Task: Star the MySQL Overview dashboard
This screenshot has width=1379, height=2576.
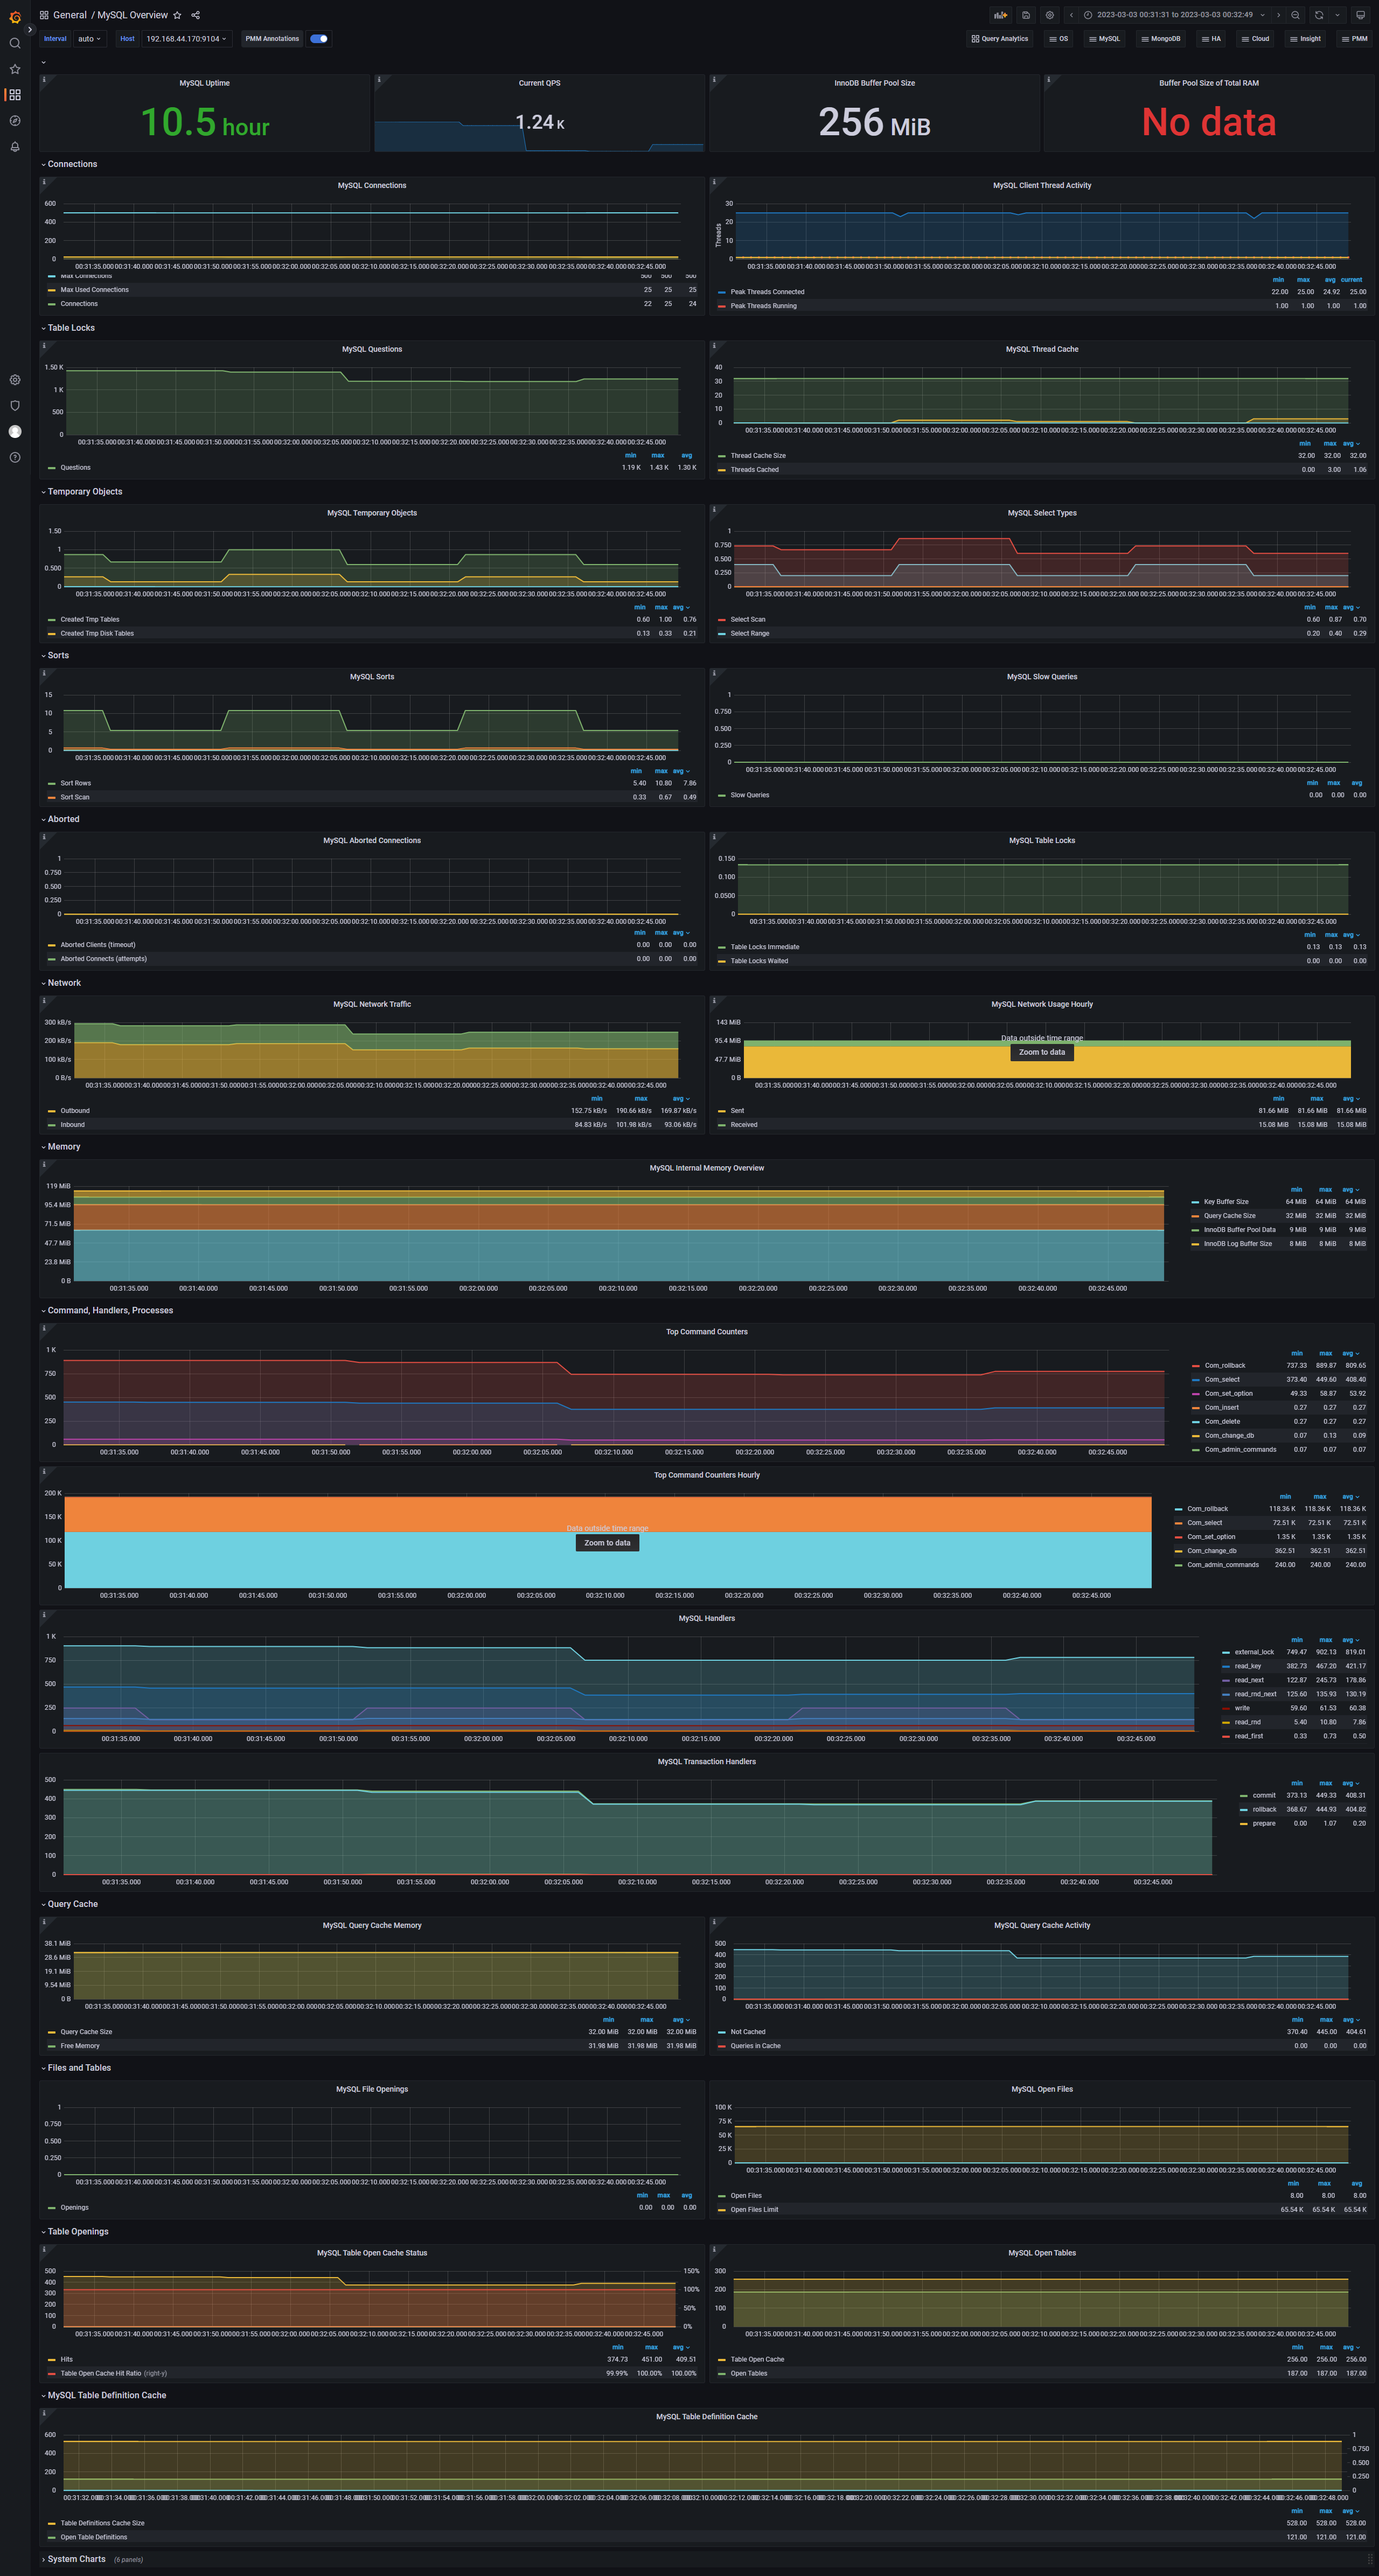Action: coord(177,15)
